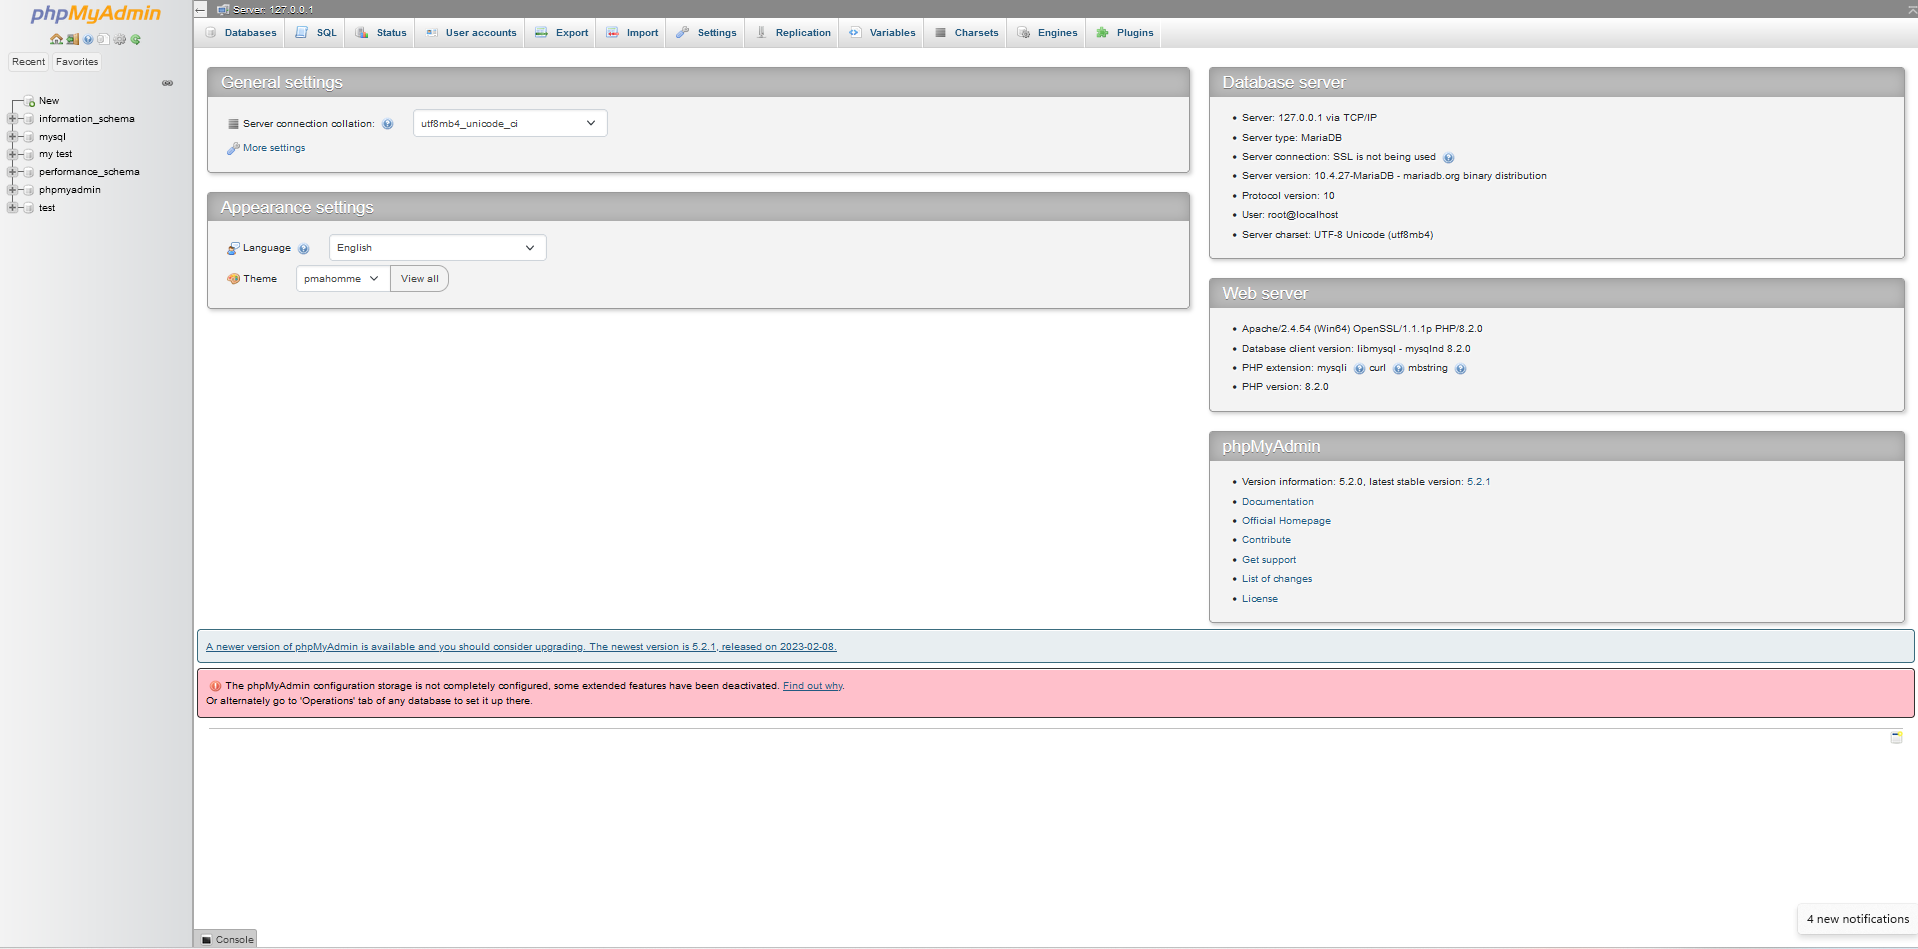Click Server: 127.0.0.1 breadcrumb text

[x=273, y=9]
